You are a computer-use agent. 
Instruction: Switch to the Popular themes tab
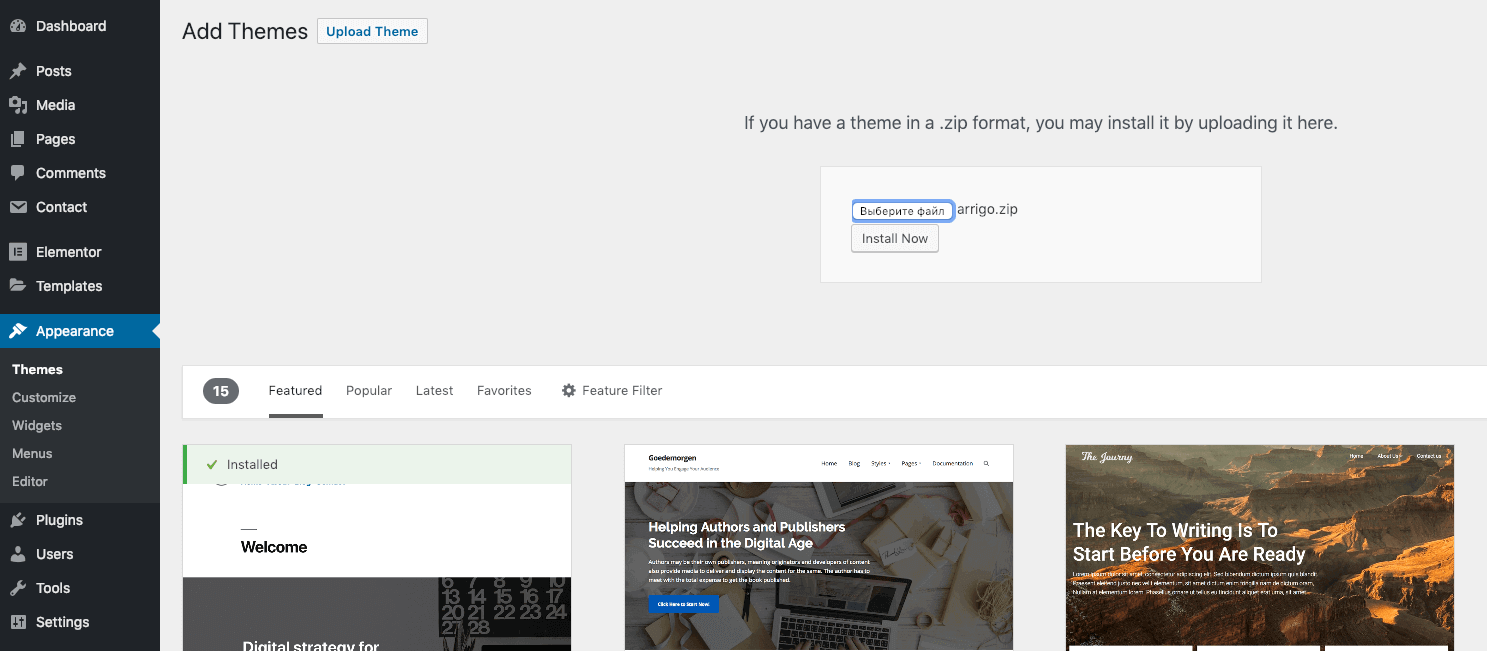pyautogui.click(x=369, y=391)
